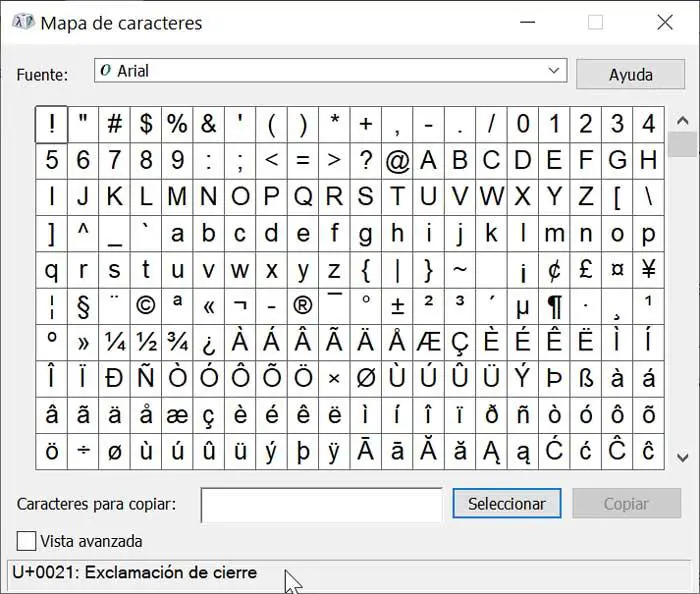Select the inverted question mark ¿
The width and height of the screenshot is (700, 594).
pos(208,343)
